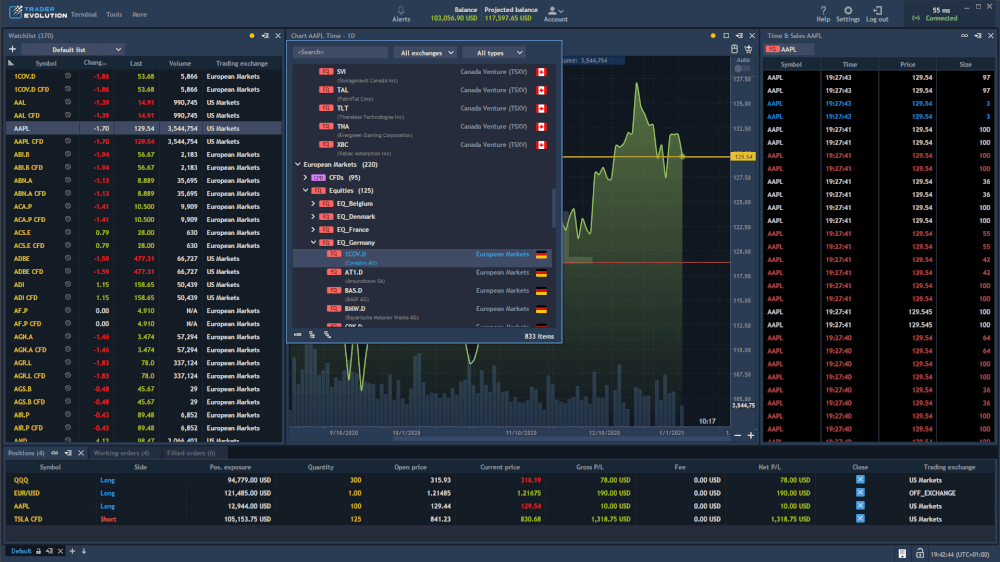
Task: Expand the EQ_France node
Action: (313, 230)
